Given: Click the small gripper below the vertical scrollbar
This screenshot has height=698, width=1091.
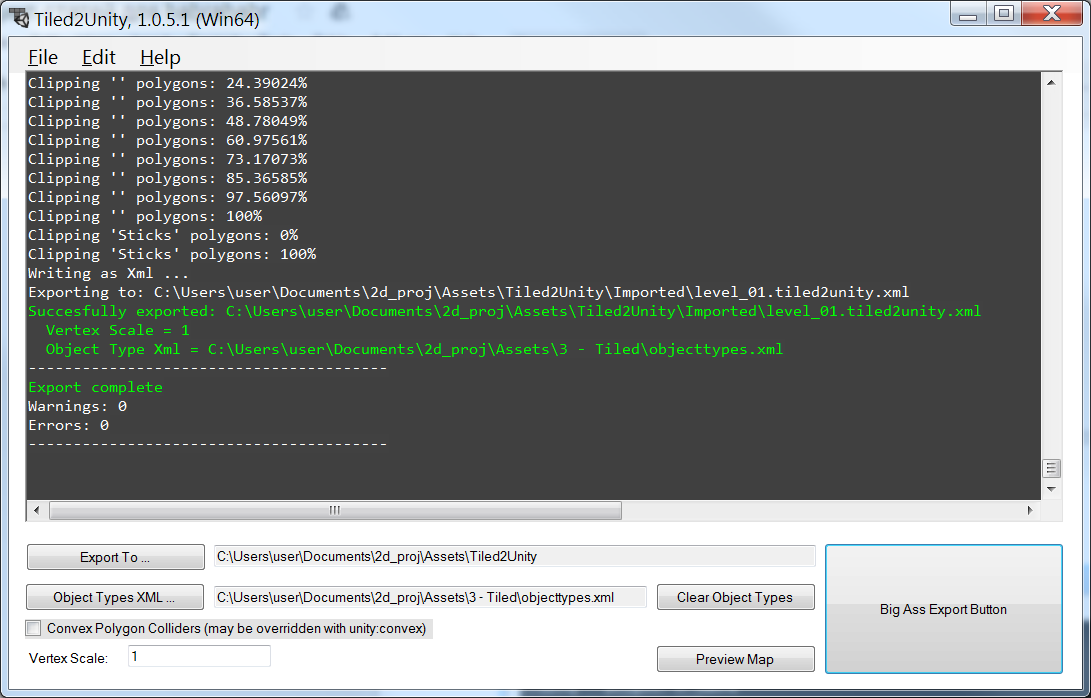Looking at the screenshot, I should pos(1053,468).
